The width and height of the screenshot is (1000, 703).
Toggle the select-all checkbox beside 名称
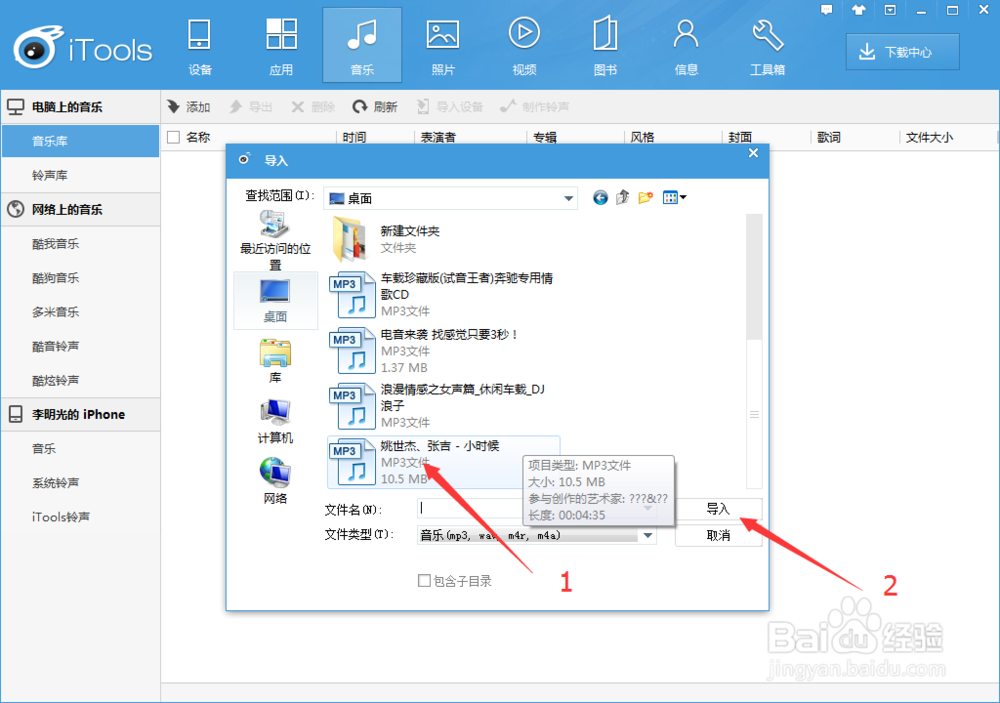pos(173,137)
